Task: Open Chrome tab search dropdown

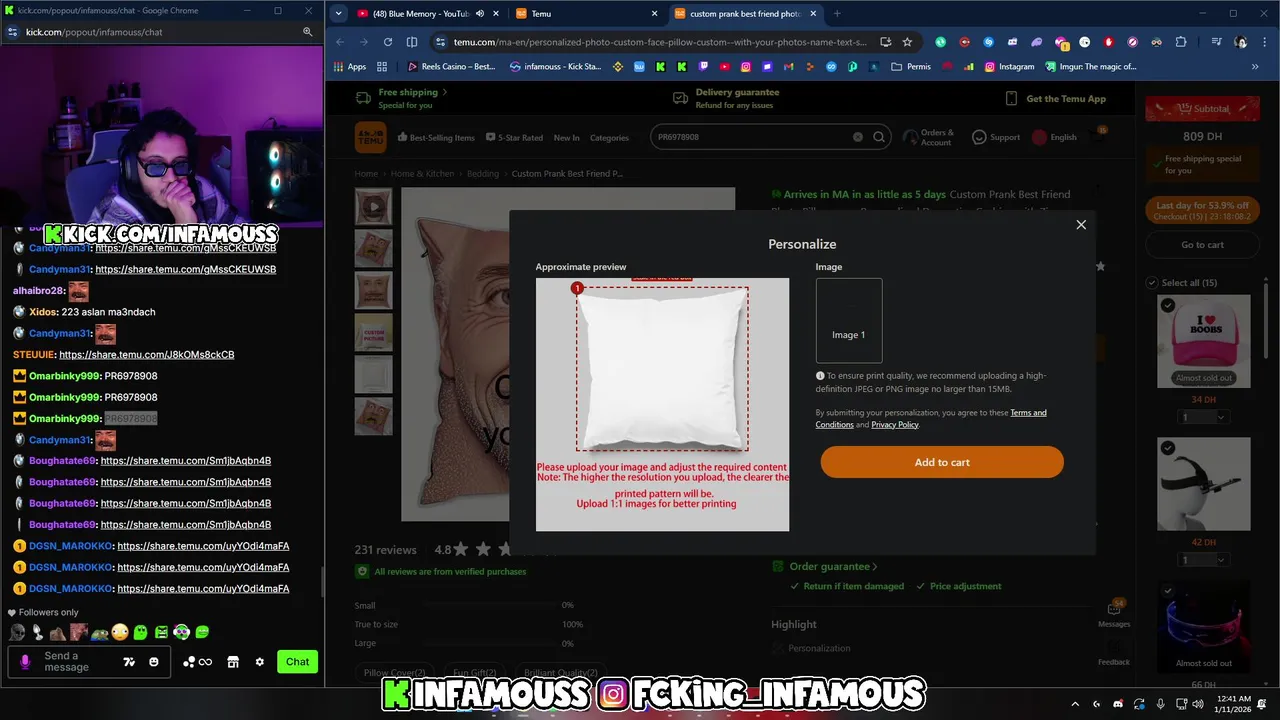Action: (339, 14)
